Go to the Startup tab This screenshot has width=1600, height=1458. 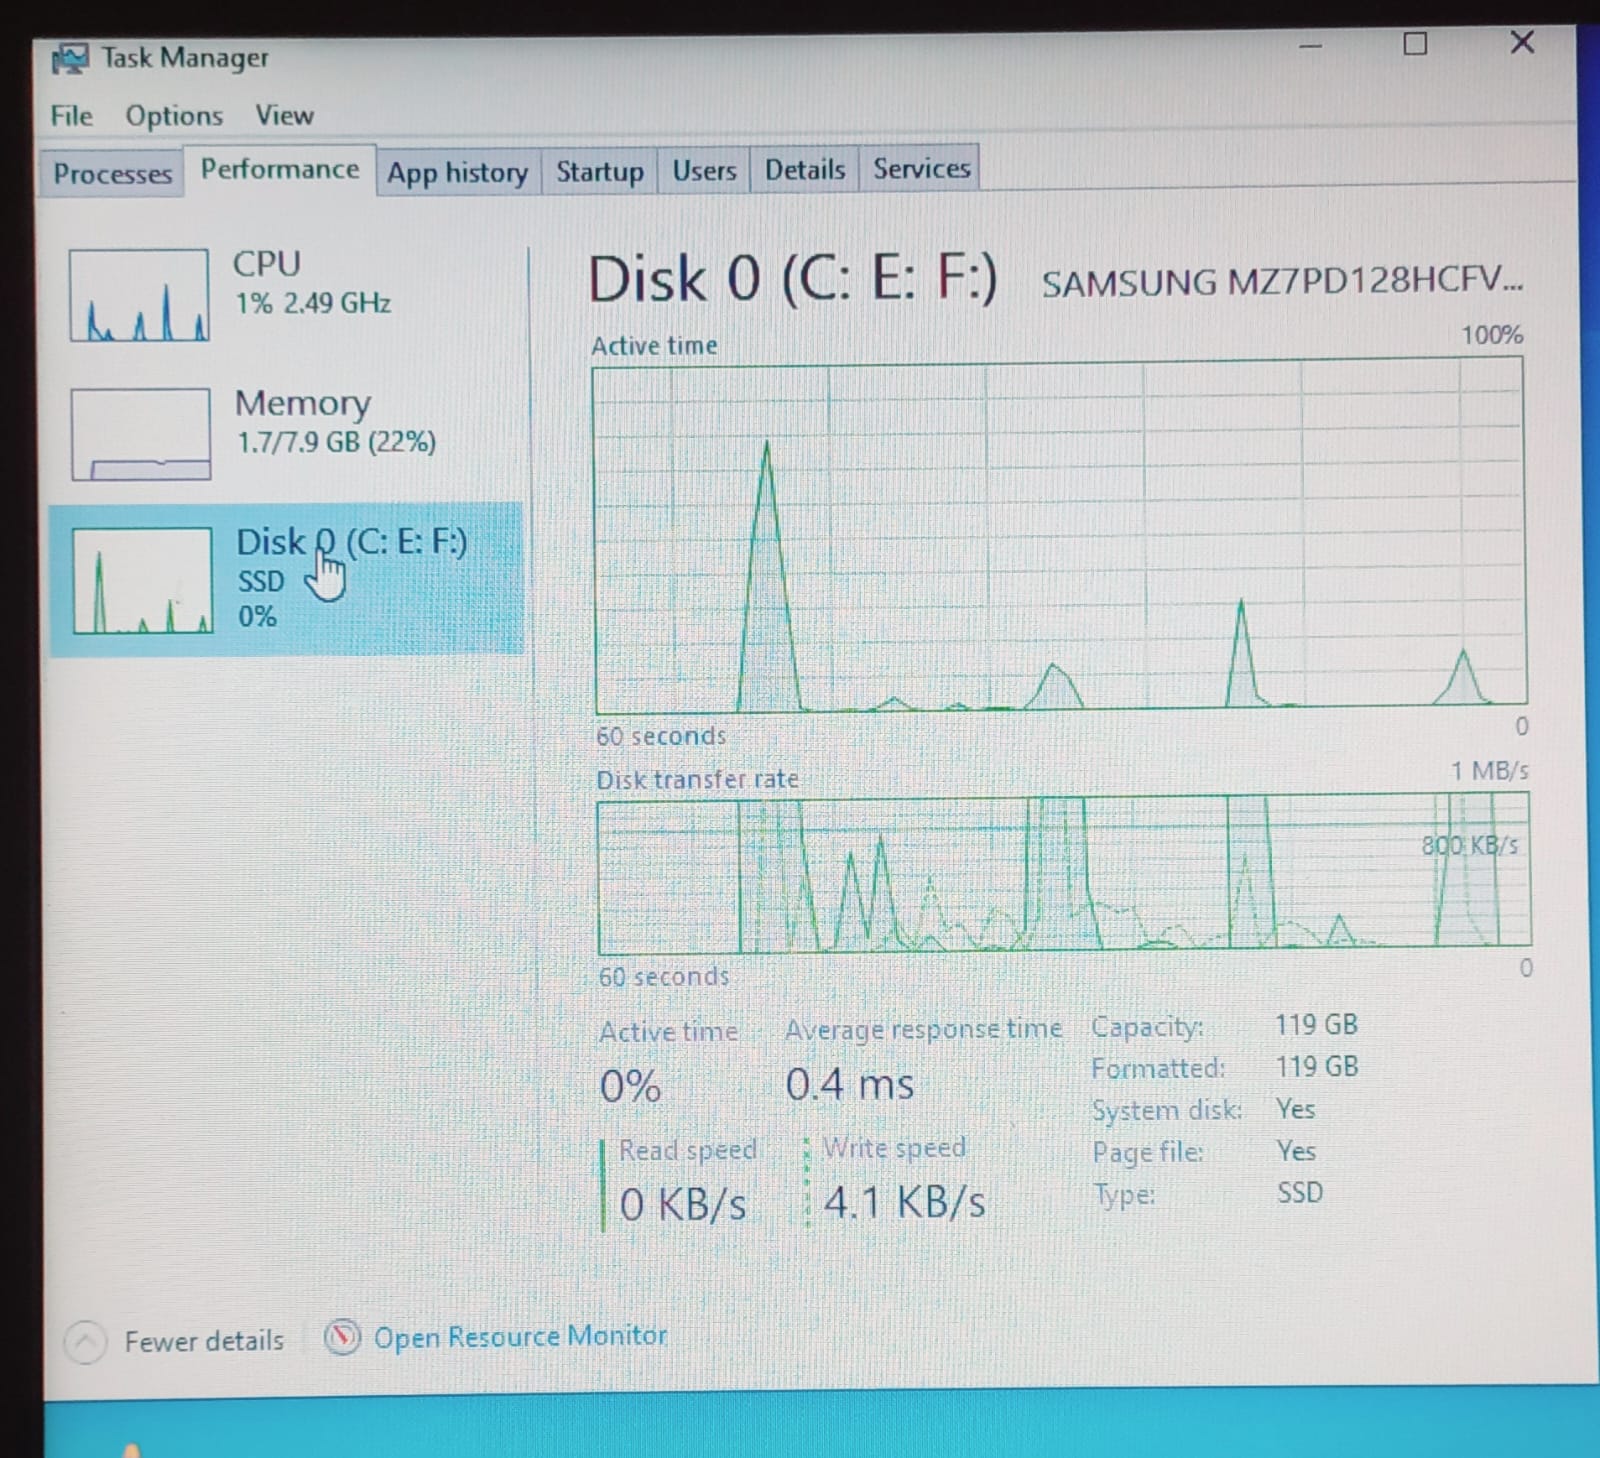(599, 171)
